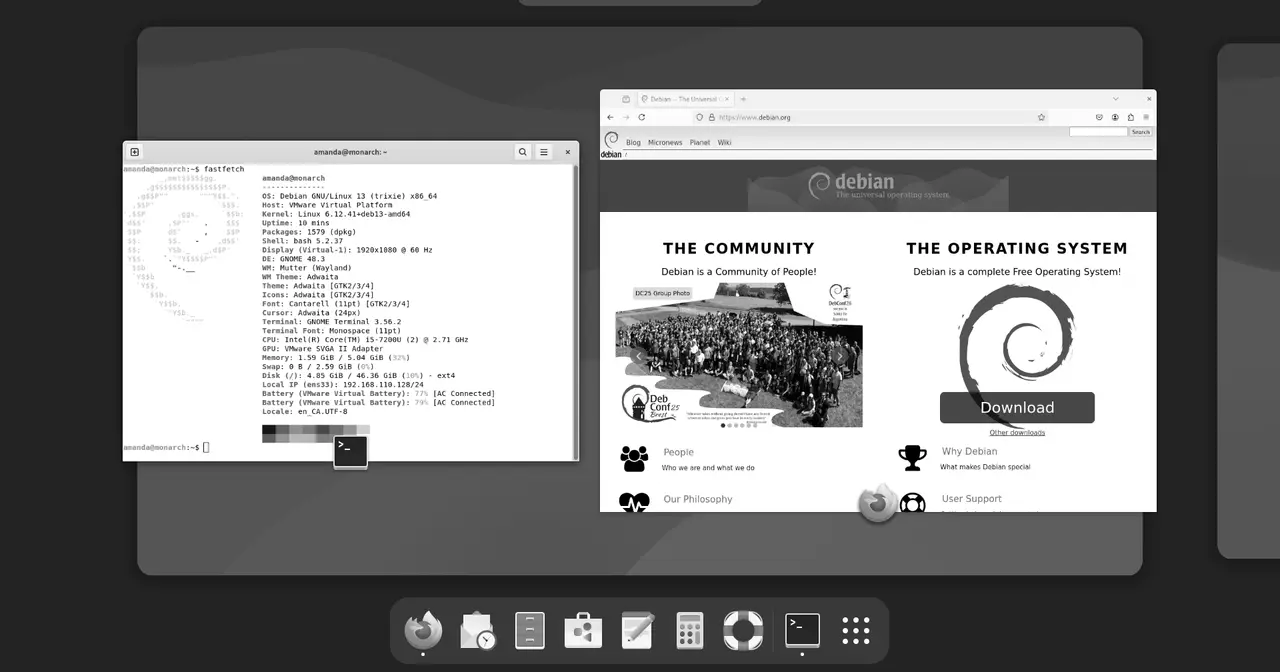Open a new tab in Firefox
Image resolution: width=1280 pixels, height=672 pixels.
point(743,99)
